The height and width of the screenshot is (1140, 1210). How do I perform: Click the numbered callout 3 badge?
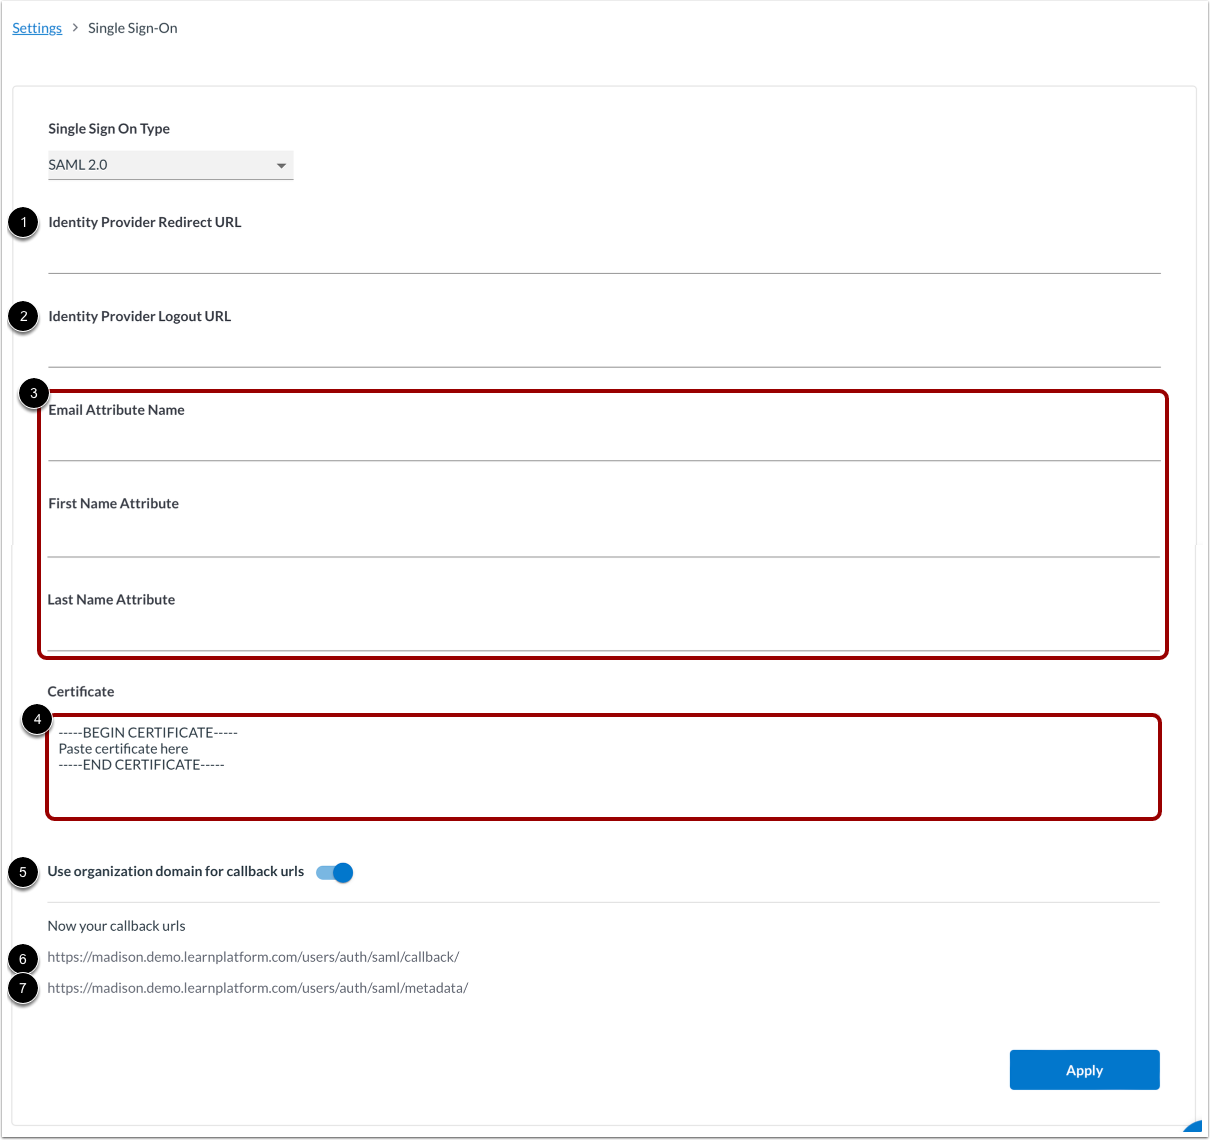(x=36, y=393)
